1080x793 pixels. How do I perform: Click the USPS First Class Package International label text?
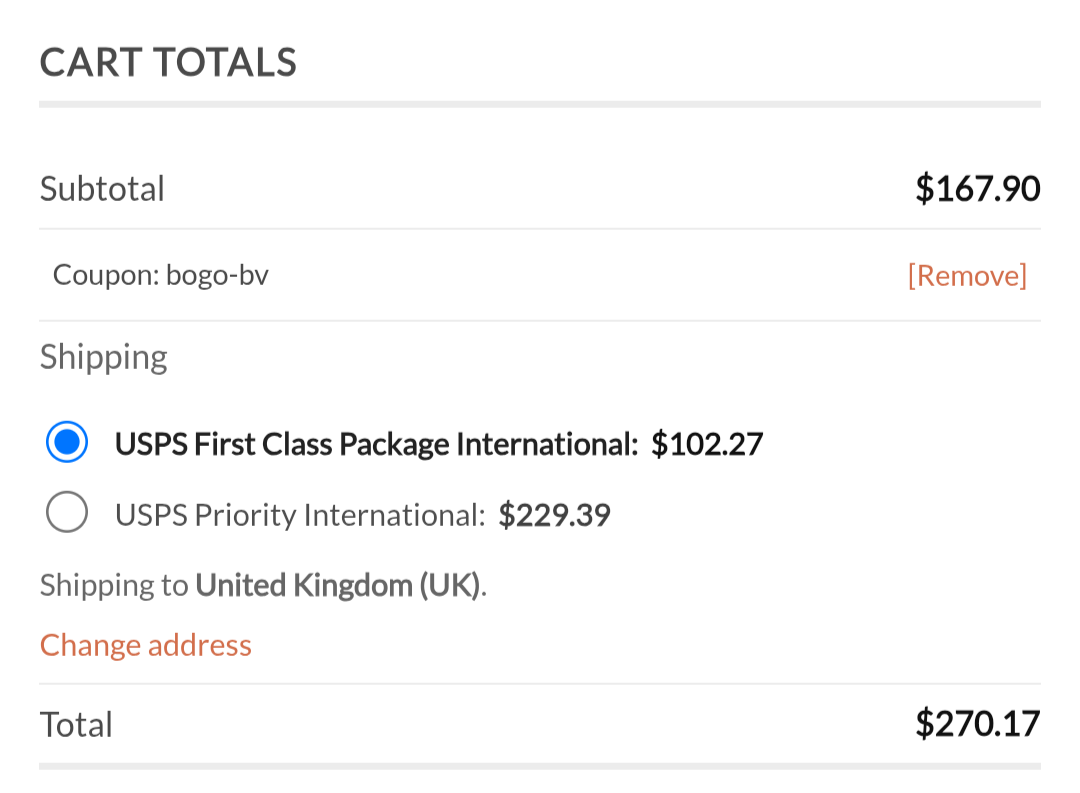[376, 443]
